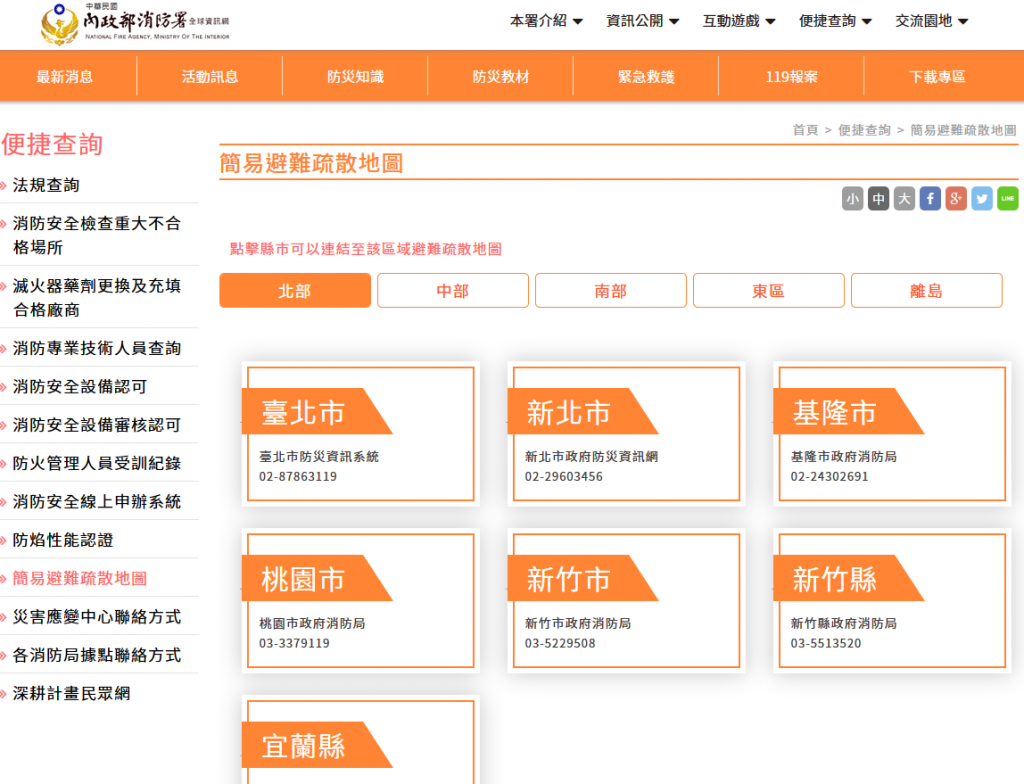Open 下載專區 in orange navigation bar

click(x=937, y=76)
